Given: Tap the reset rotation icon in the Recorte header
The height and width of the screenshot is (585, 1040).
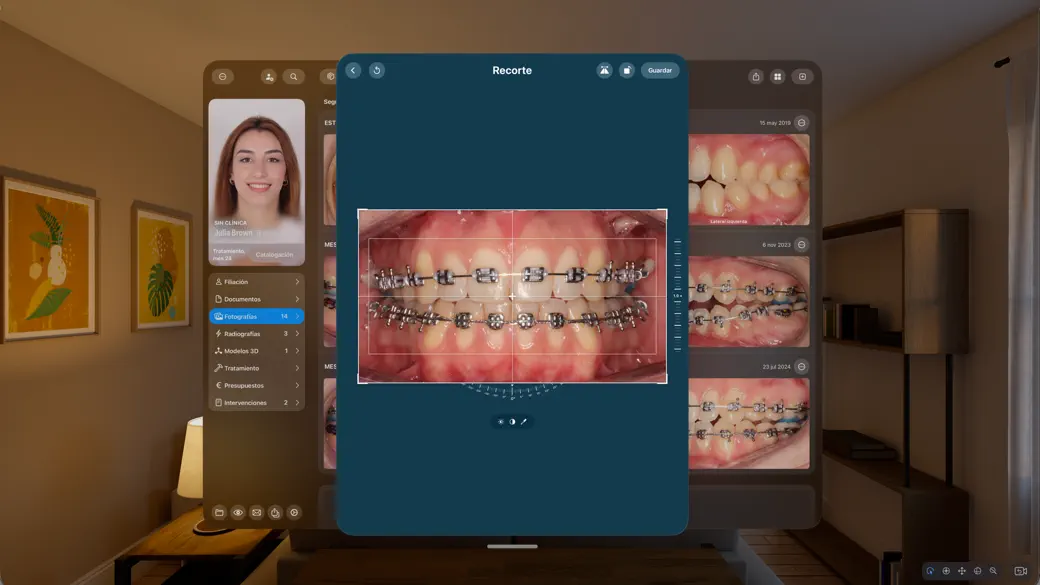Looking at the screenshot, I should (377, 70).
